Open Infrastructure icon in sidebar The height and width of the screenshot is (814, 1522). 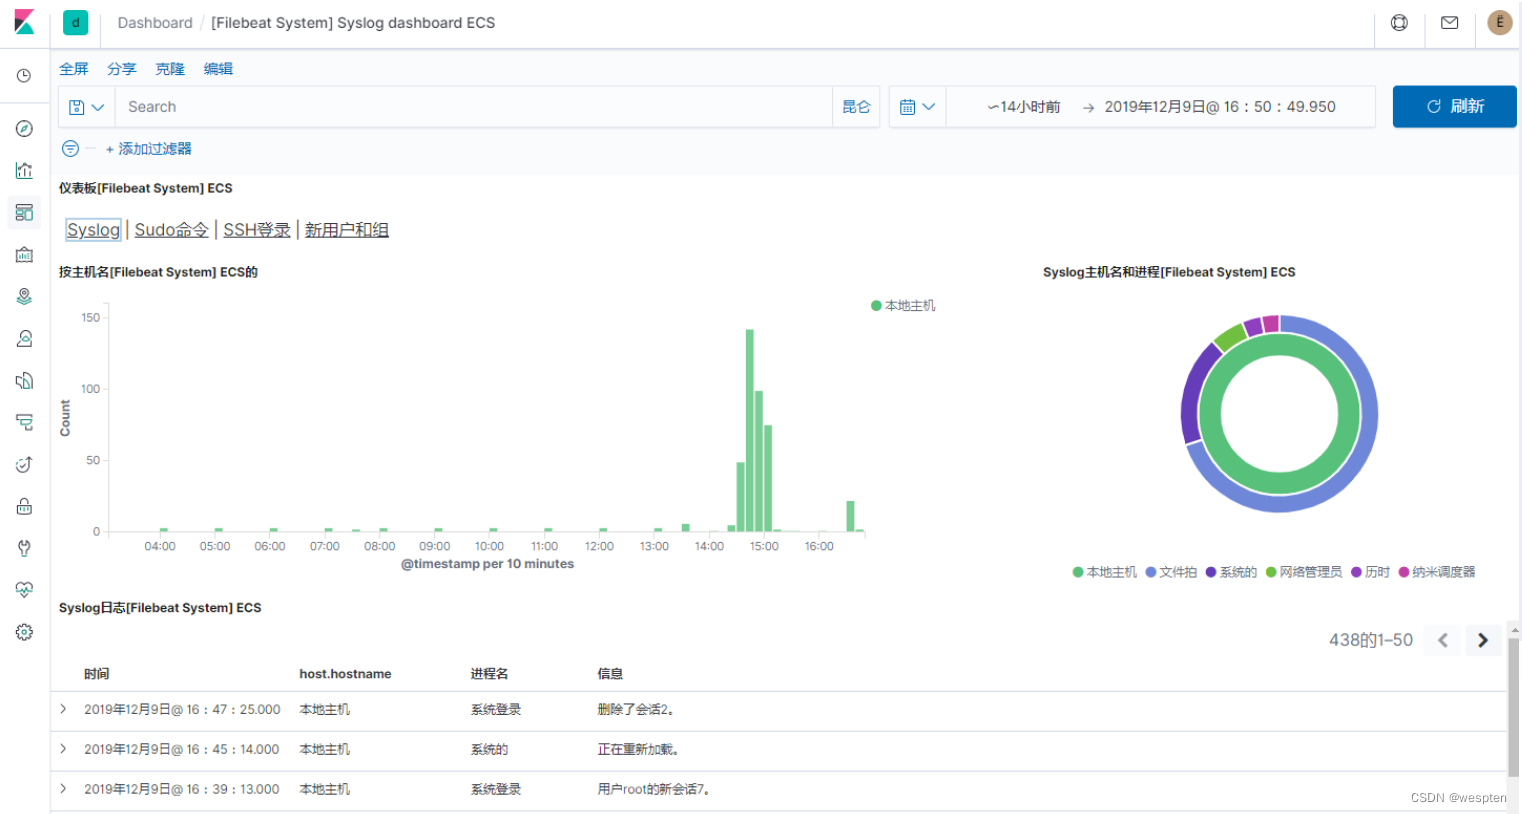[24, 381]
